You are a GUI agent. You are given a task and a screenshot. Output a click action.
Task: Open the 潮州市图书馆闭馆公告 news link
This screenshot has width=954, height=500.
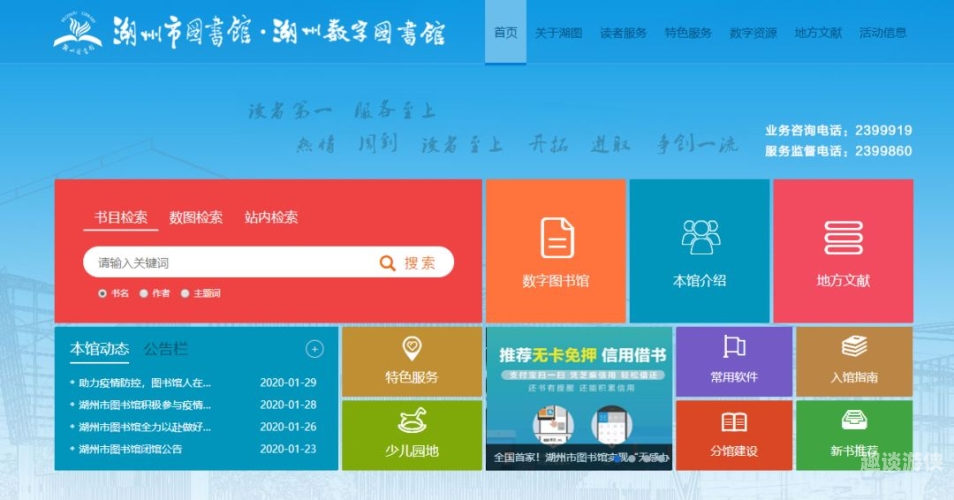pyautogui.click(x=130, y=449)
